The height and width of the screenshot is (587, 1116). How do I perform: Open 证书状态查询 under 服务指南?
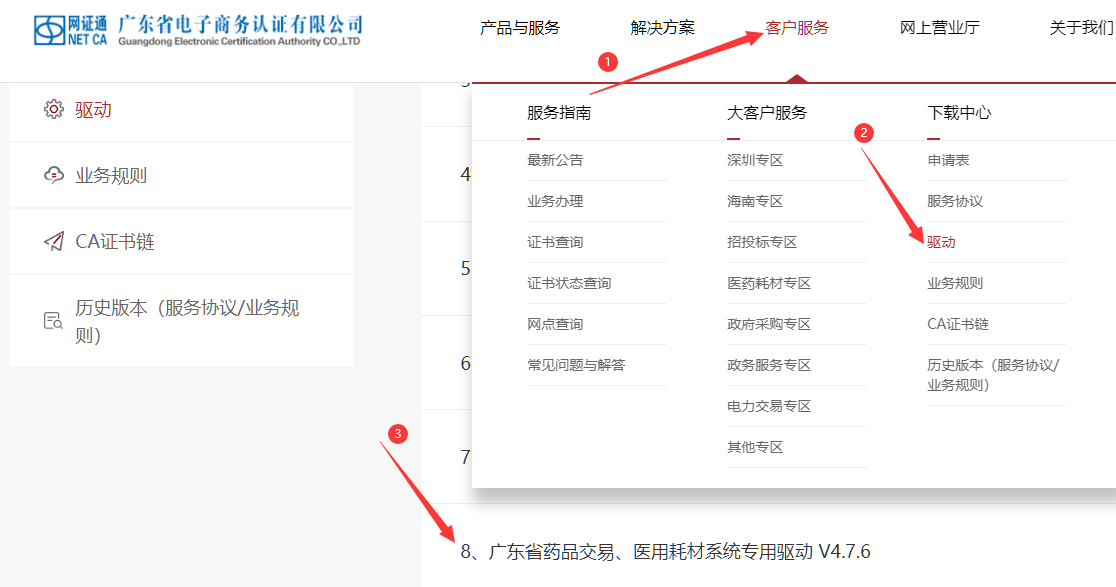pos(569,283)
